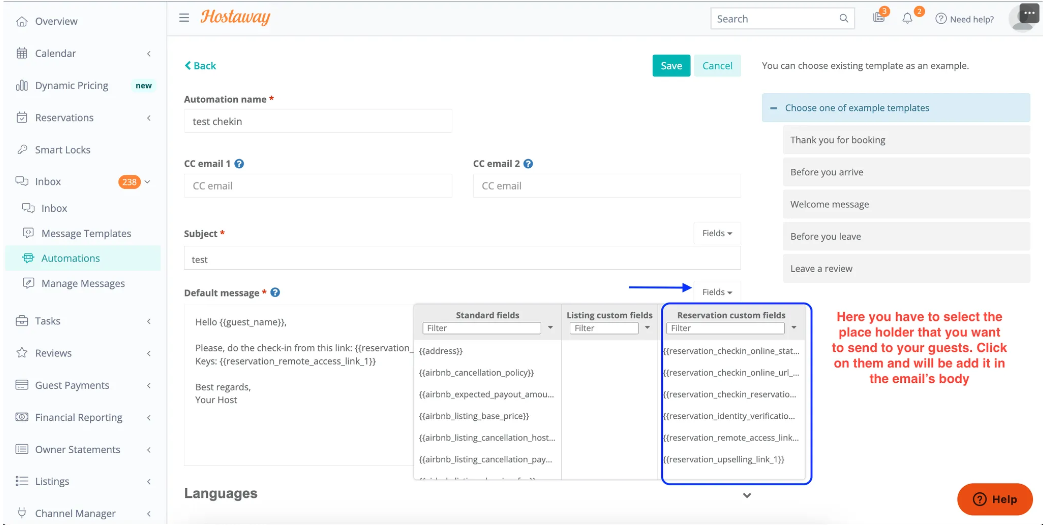Screen dimensions: 1047x525
Task: Click the Automation name input field
Action: coord(317,121)
